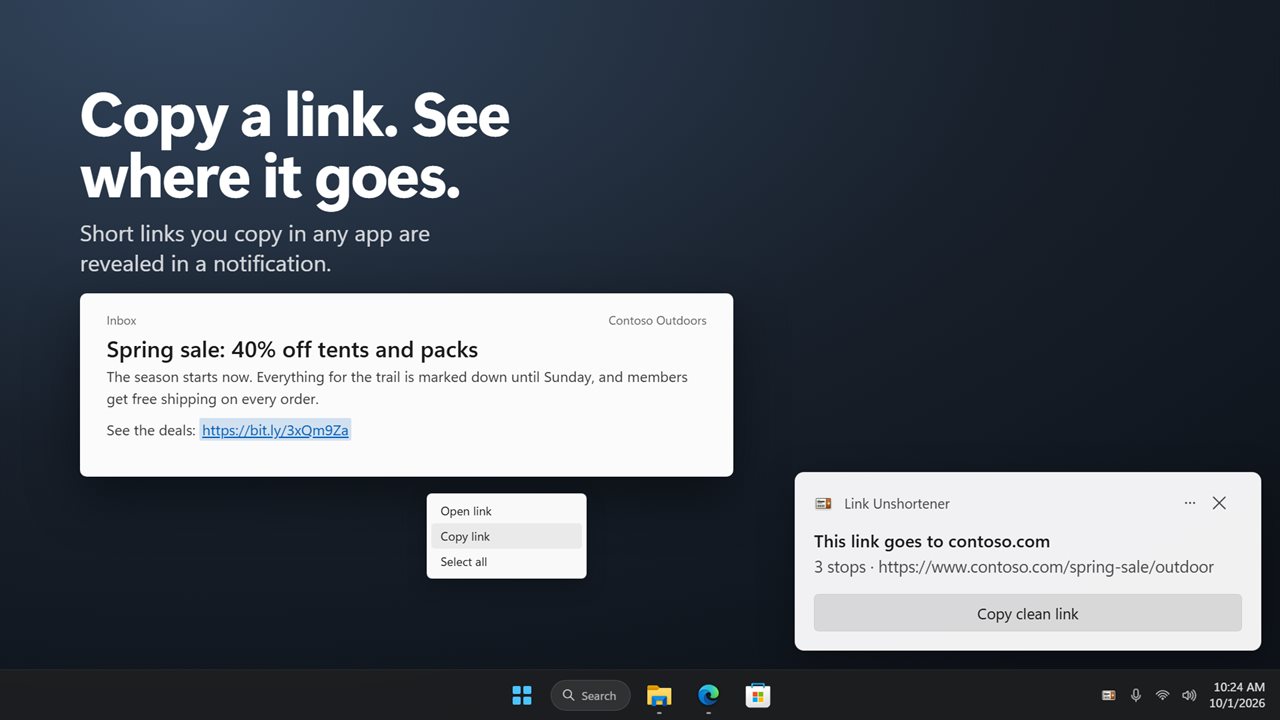Click the 'Link Unshortener' app name in the notification

pos(897,503)
